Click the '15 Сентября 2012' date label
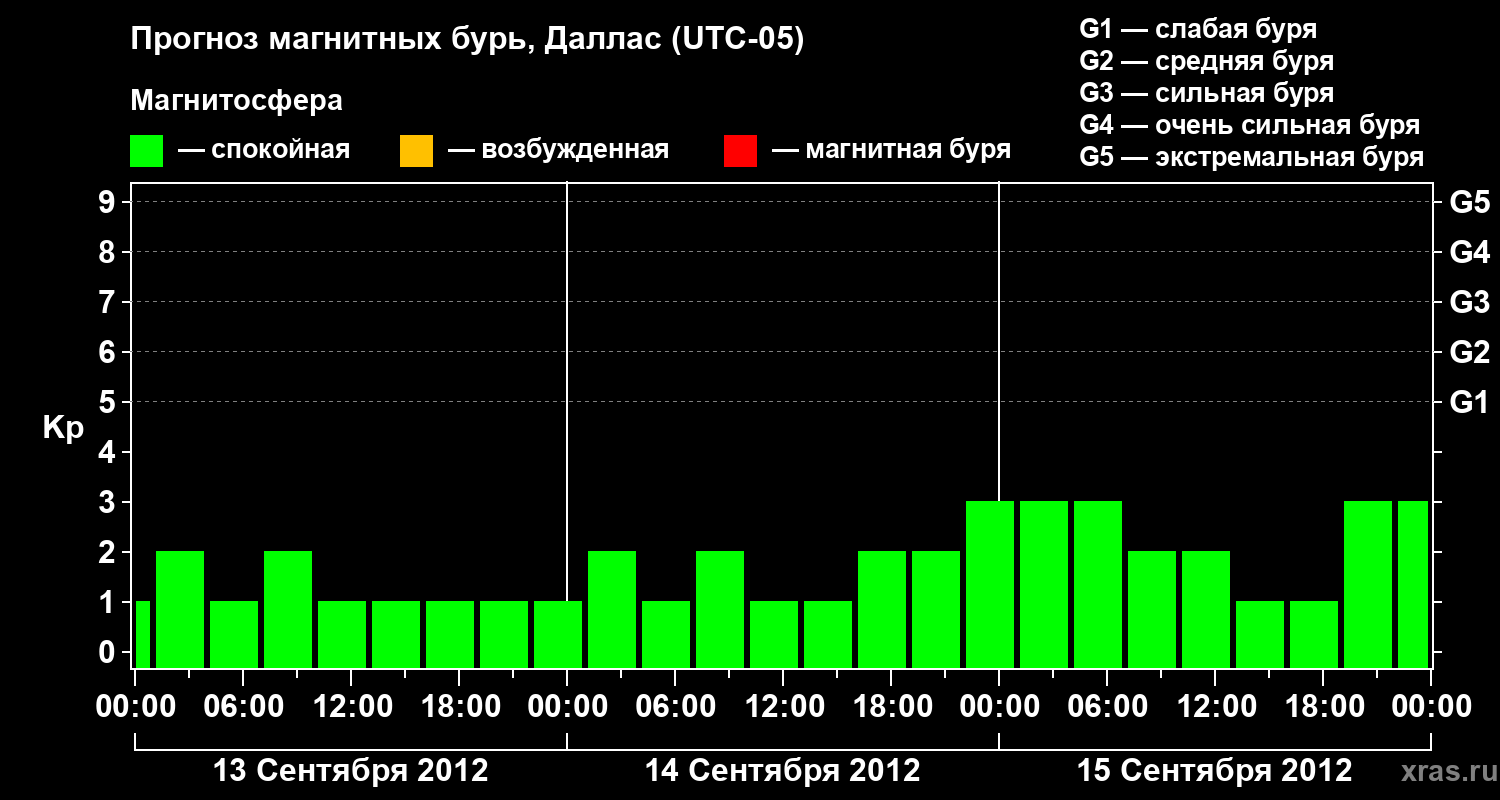The image size is (1500, 800). [x=1215, y=771]
